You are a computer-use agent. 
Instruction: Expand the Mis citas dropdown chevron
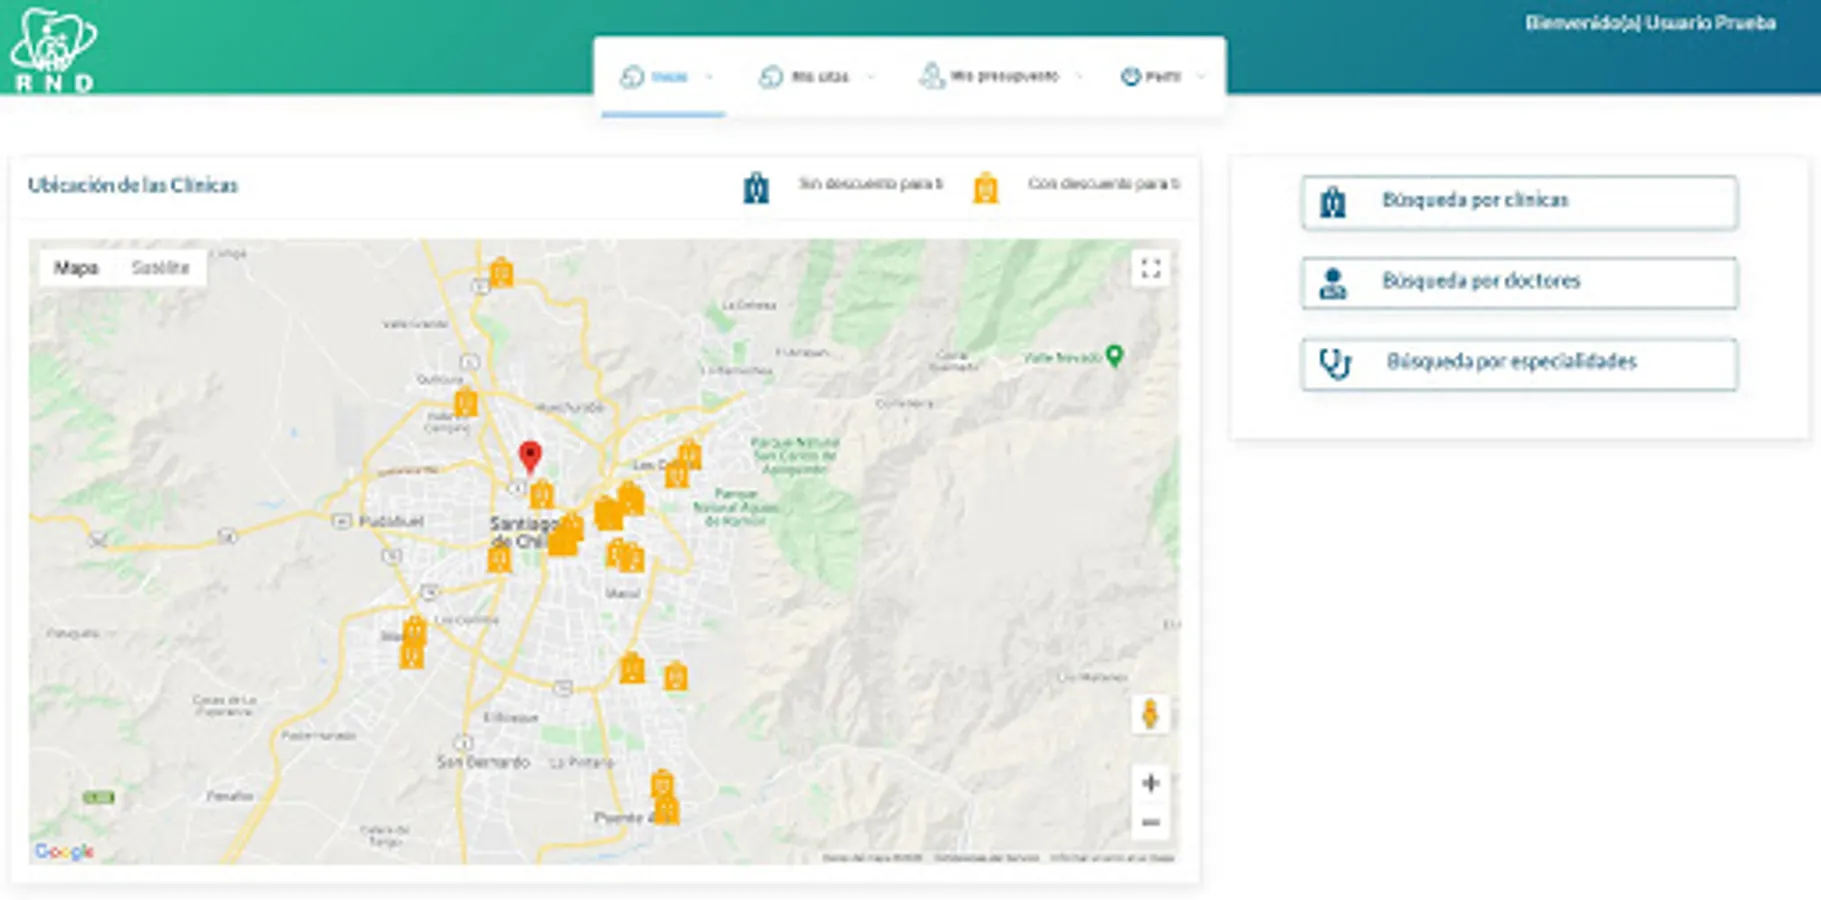pyautogui.click(x=870, y=77)
